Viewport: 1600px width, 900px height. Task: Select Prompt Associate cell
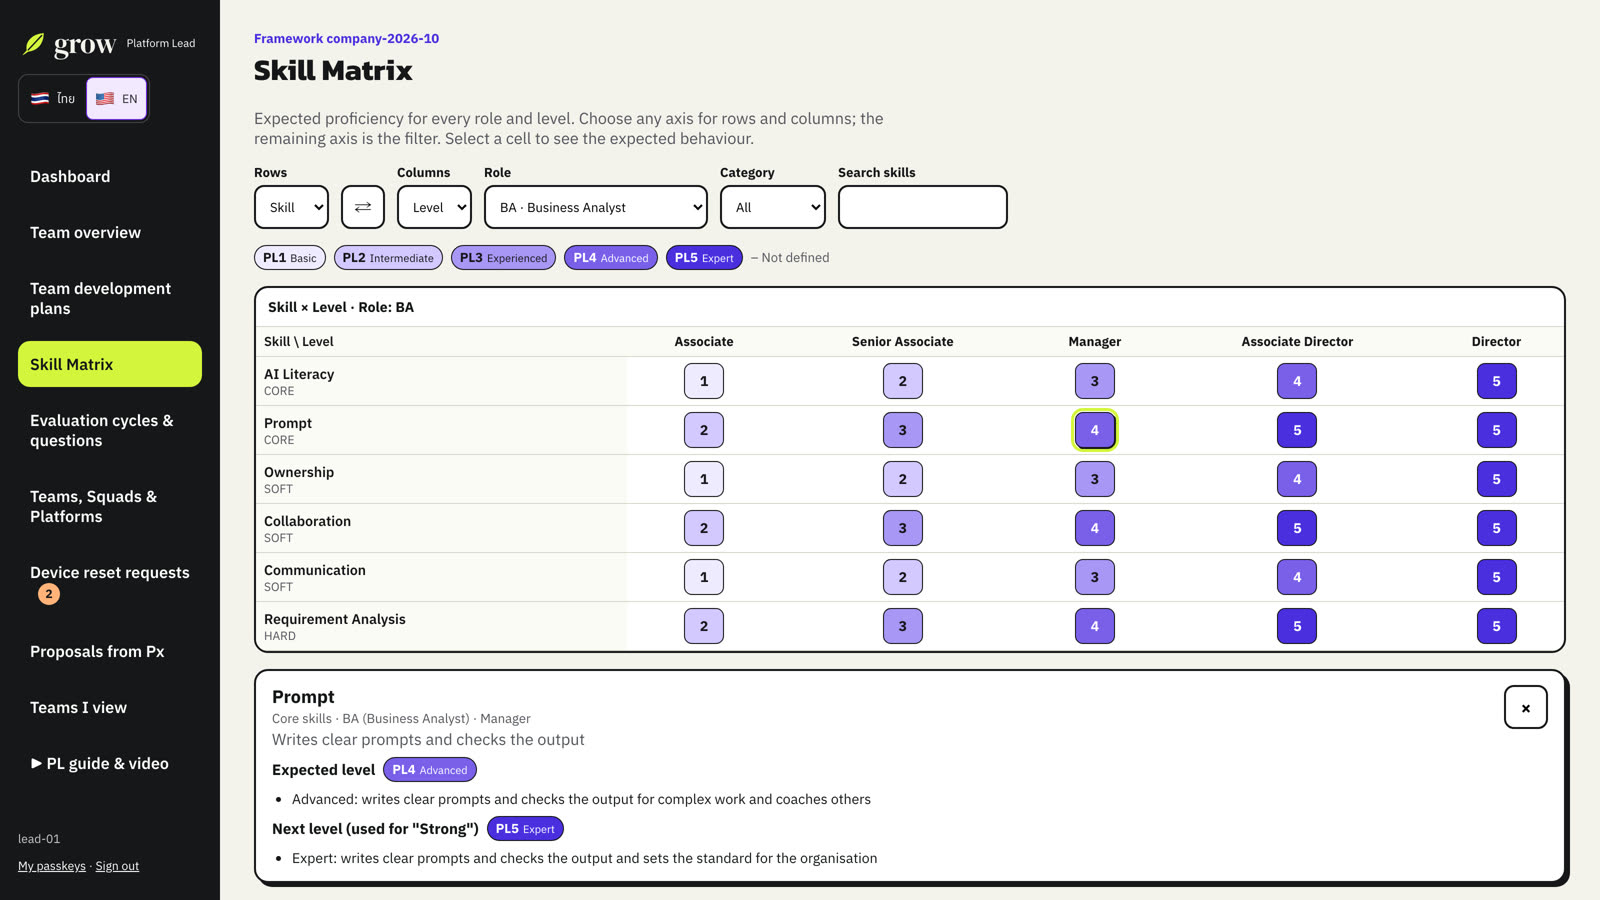pos(704,430)
